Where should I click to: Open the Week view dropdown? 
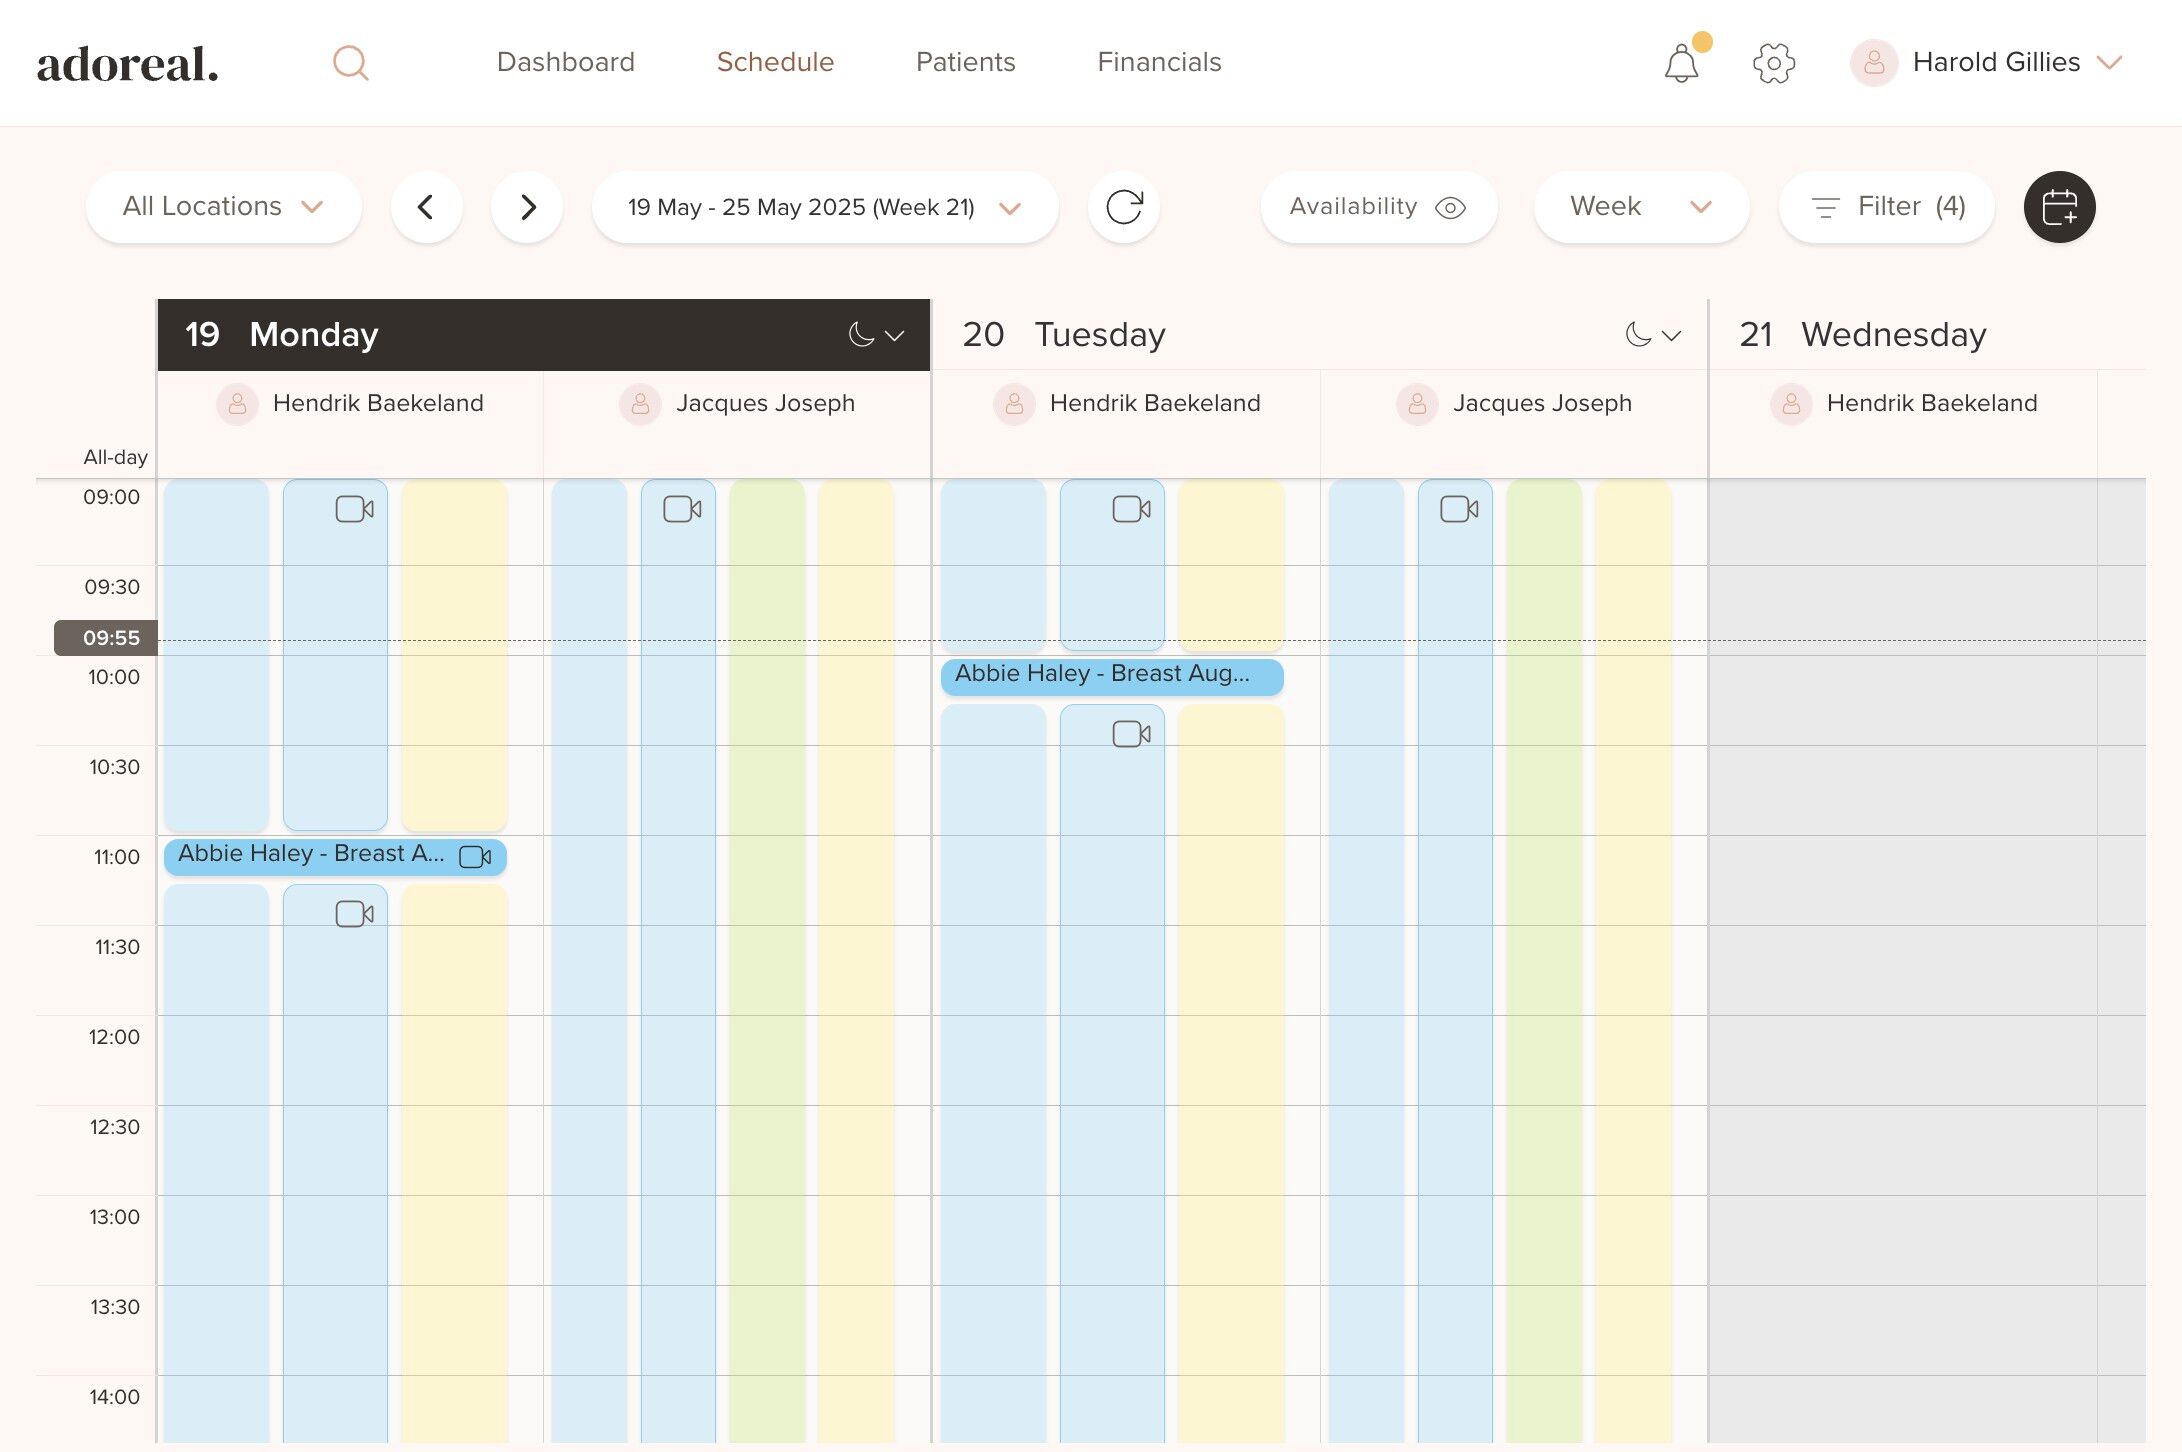pyautogui.click(x=1640, y=207)
